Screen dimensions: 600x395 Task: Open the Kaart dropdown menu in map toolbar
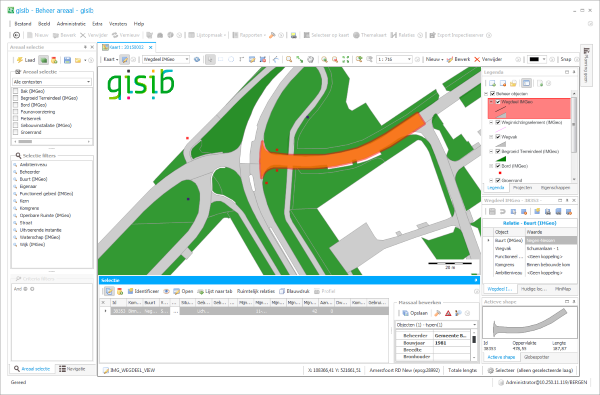[x=111, y=59]
